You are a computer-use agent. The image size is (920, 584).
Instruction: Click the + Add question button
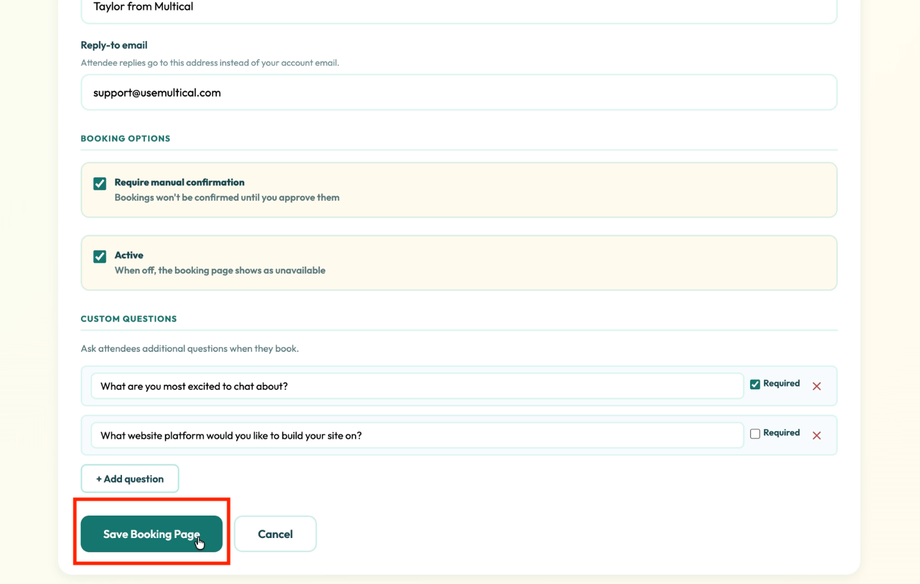click(129, 478)
